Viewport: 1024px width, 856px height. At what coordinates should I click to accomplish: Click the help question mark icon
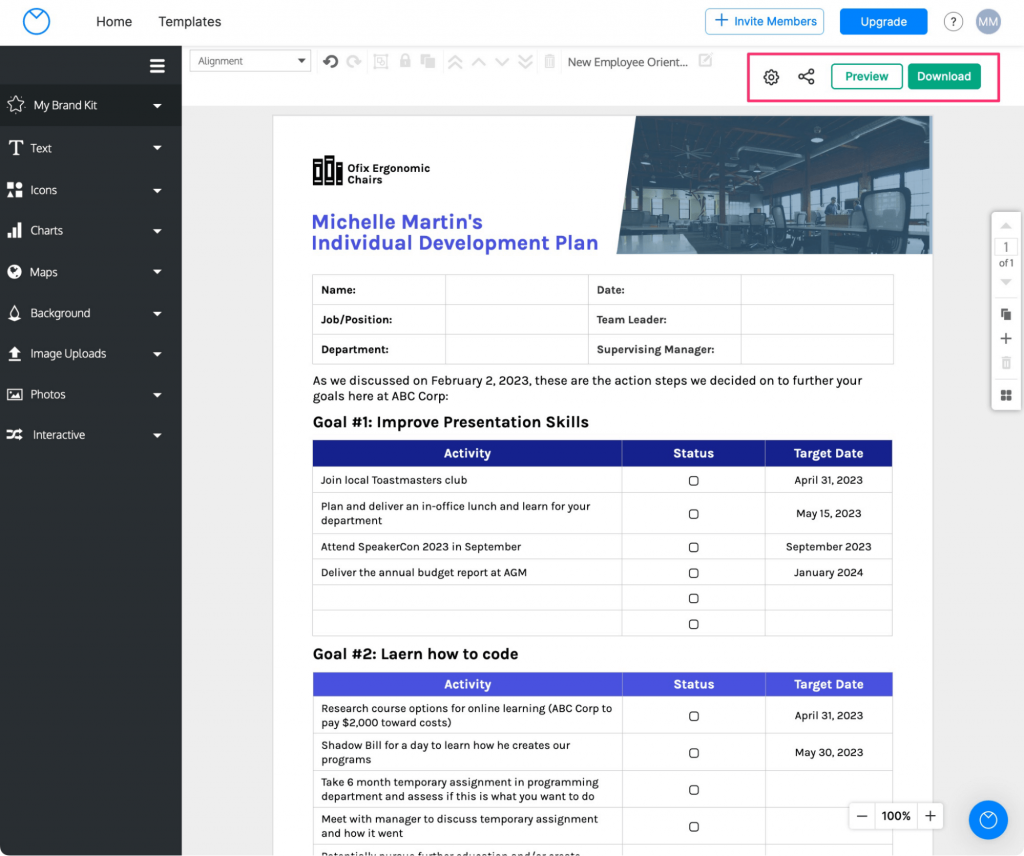point(953,22)
